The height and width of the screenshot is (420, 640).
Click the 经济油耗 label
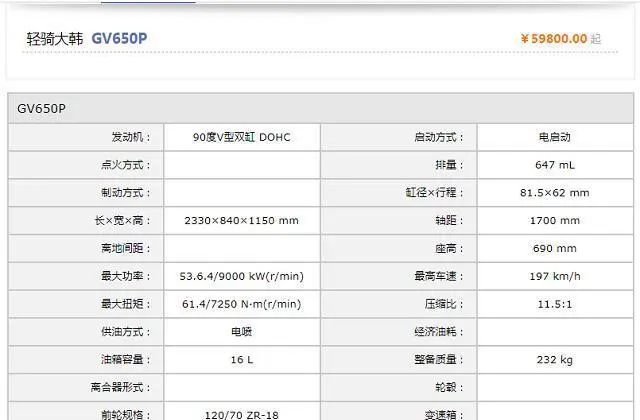(x=439, y=331)
